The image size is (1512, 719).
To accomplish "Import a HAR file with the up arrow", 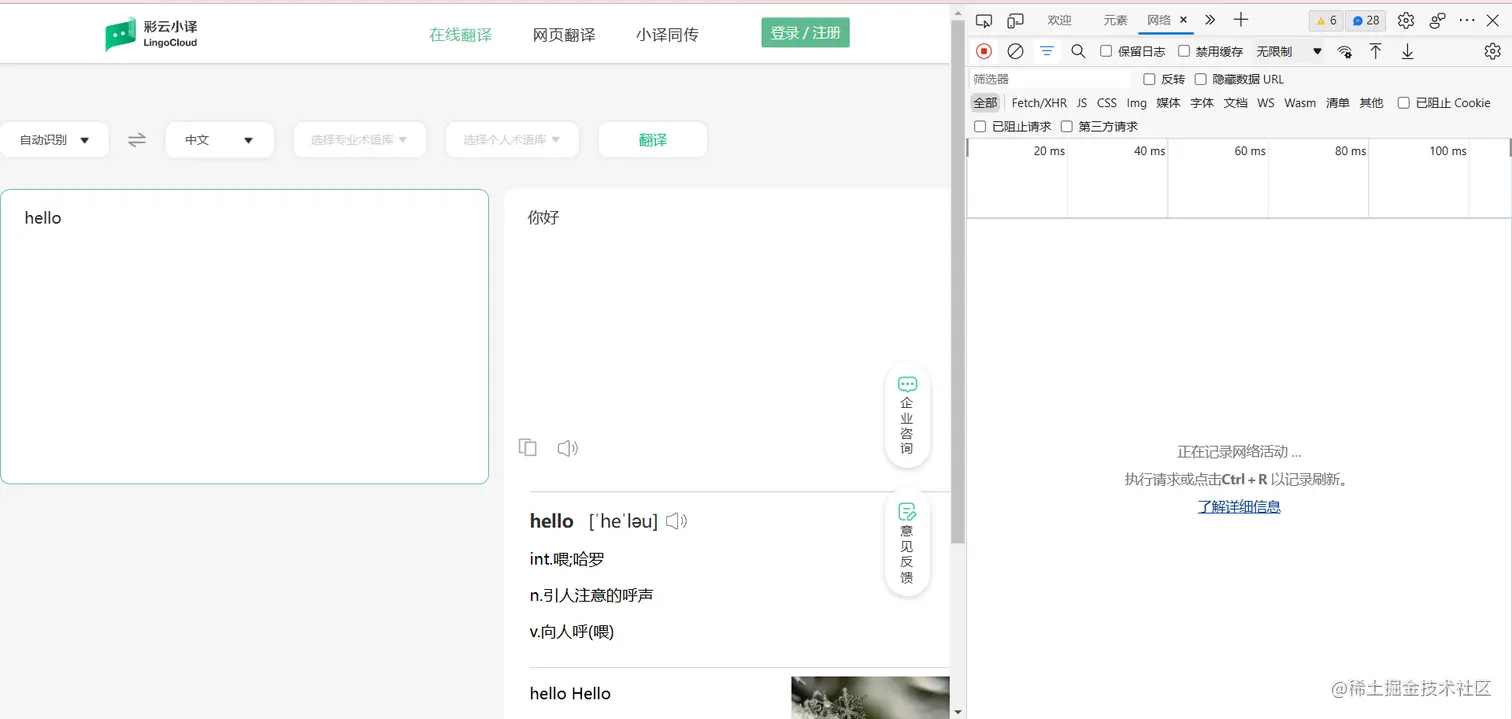I will point(1376,51).
